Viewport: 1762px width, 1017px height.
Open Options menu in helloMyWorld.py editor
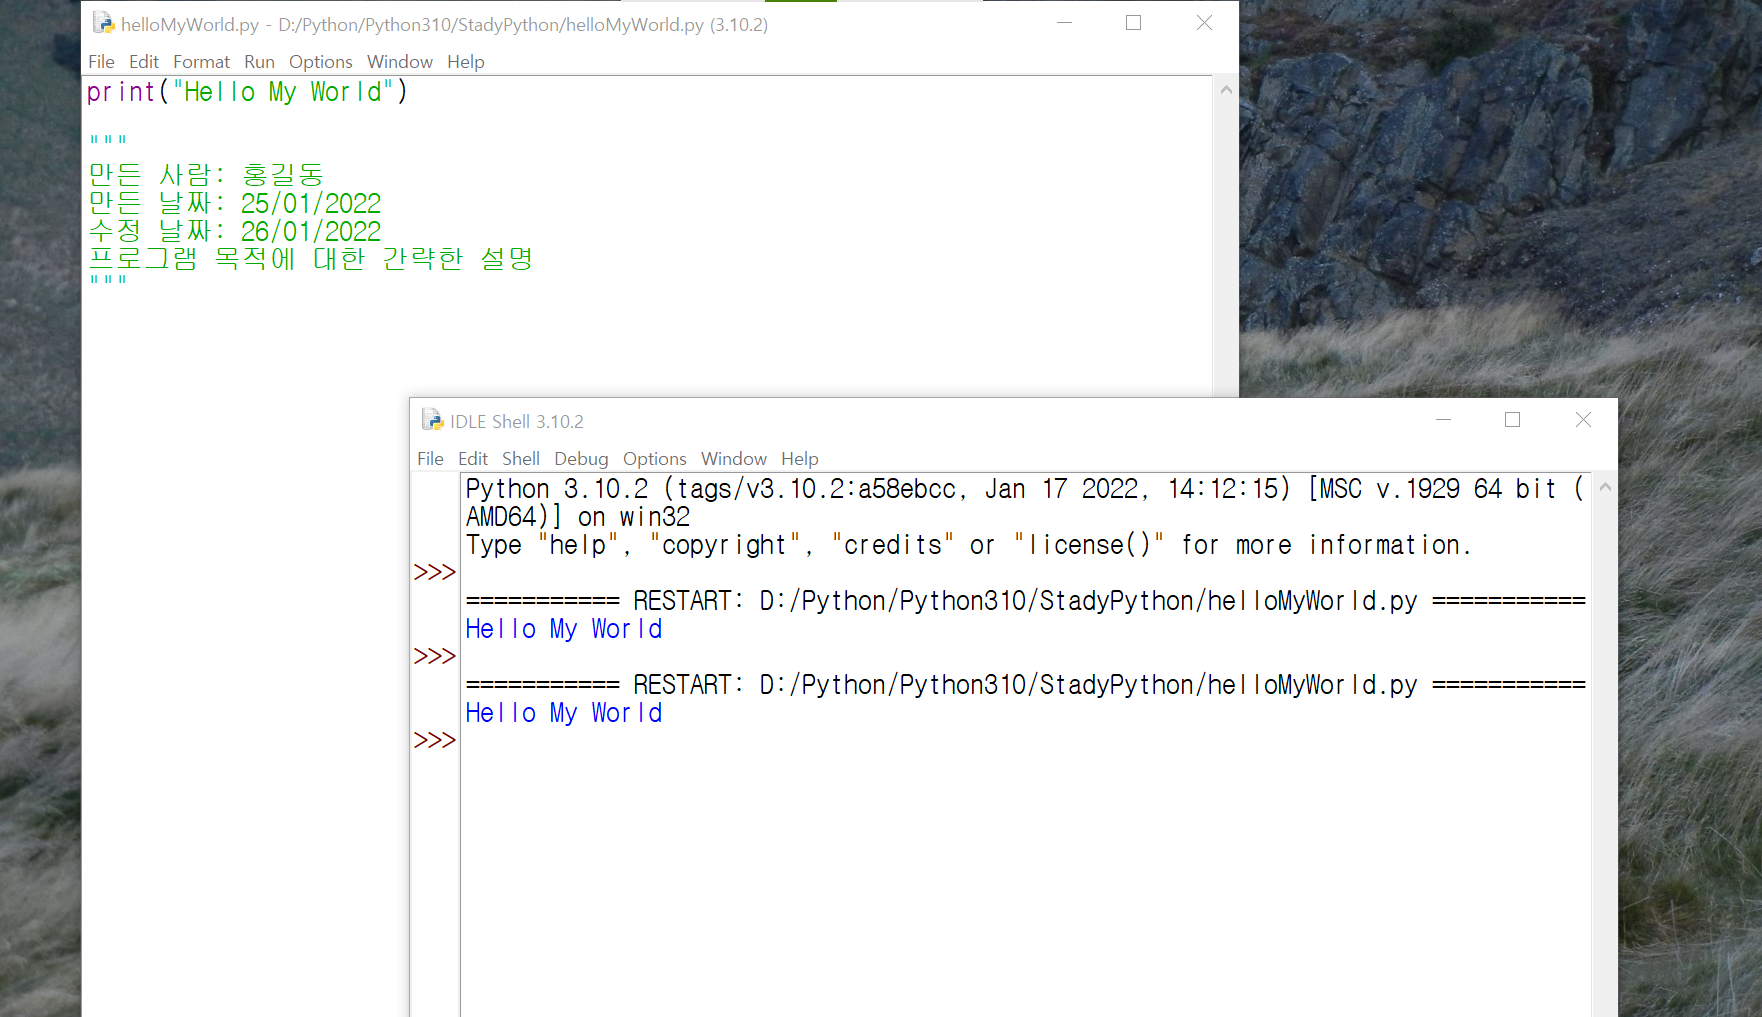tap(320, 62)
